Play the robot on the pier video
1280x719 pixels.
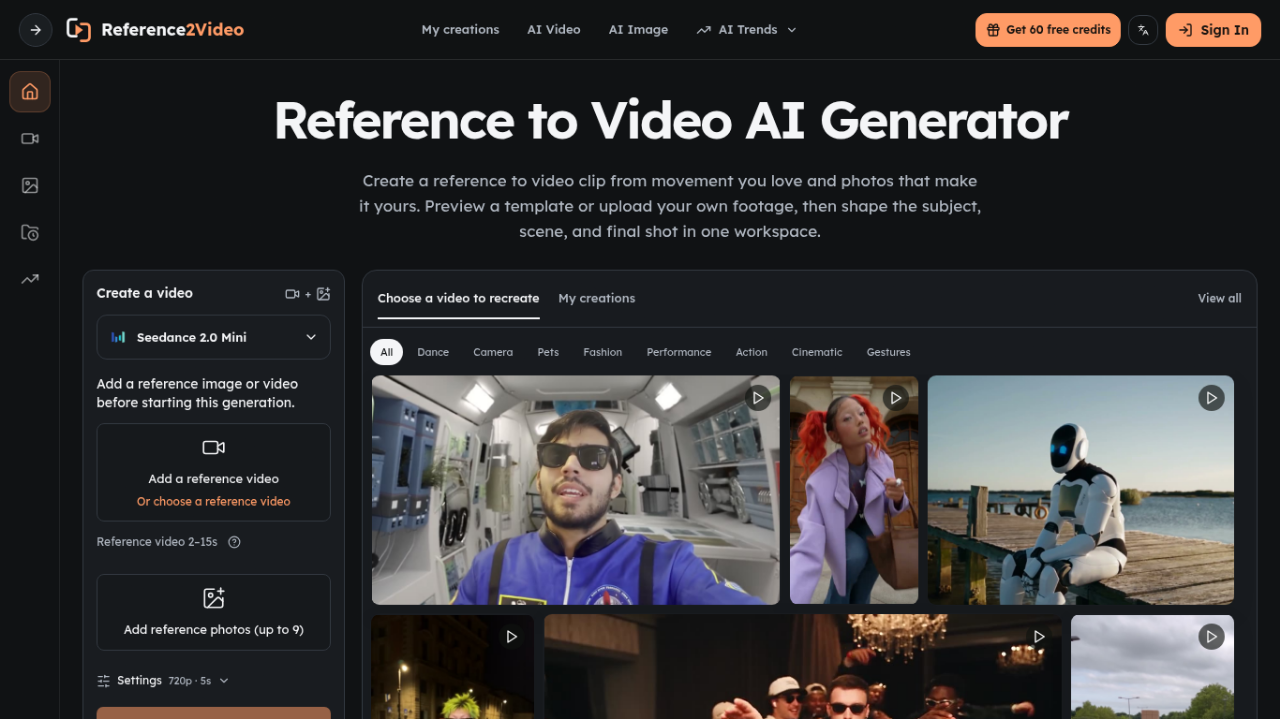point(1211,398)
